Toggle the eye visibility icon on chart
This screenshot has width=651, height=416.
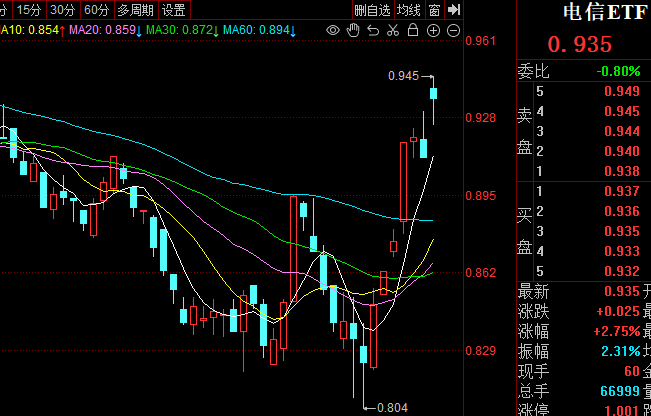tap(333, 31)
